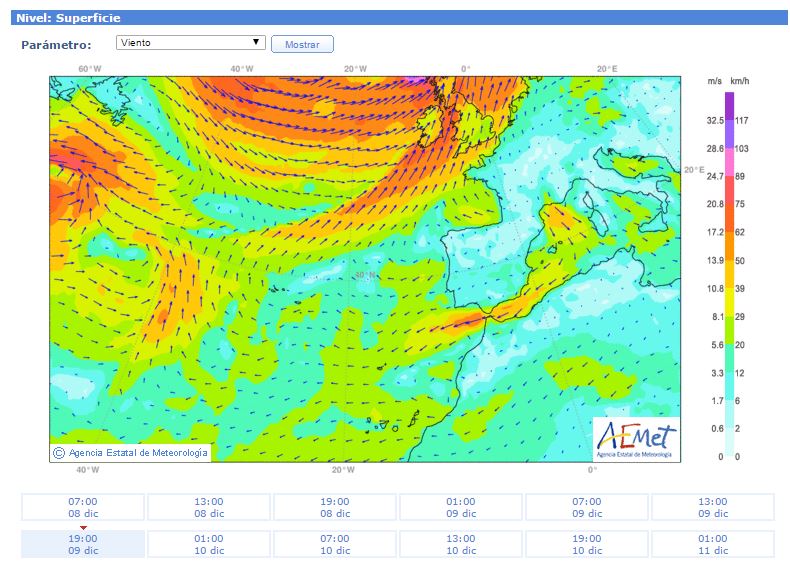Select the 19:00 08 dic time step
The width and height of the screenshot is (790, 567).
335,507
